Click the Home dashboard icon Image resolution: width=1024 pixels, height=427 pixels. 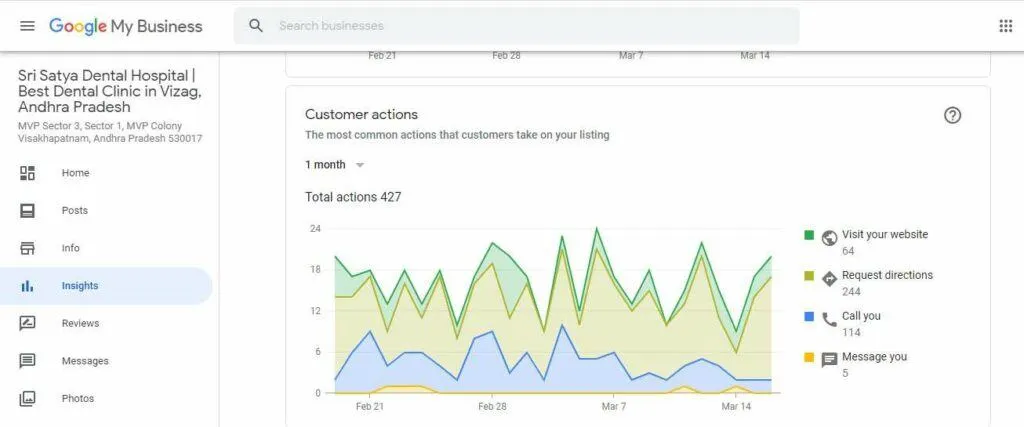[x=27, y=173]
